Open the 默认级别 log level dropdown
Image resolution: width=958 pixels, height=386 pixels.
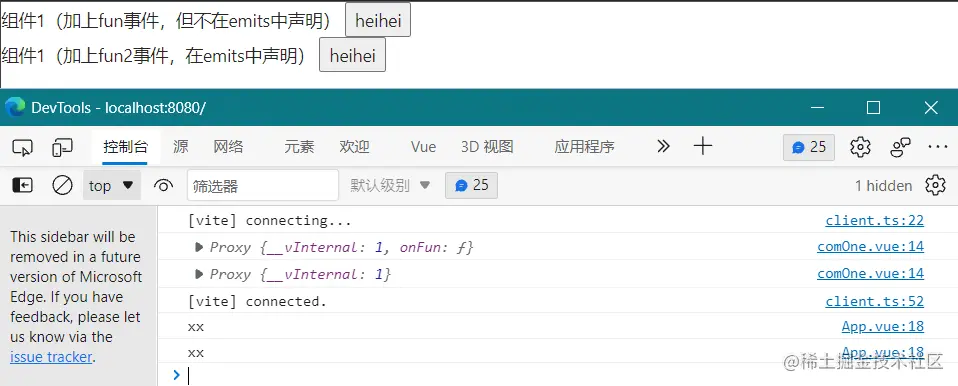click(391, 185)
